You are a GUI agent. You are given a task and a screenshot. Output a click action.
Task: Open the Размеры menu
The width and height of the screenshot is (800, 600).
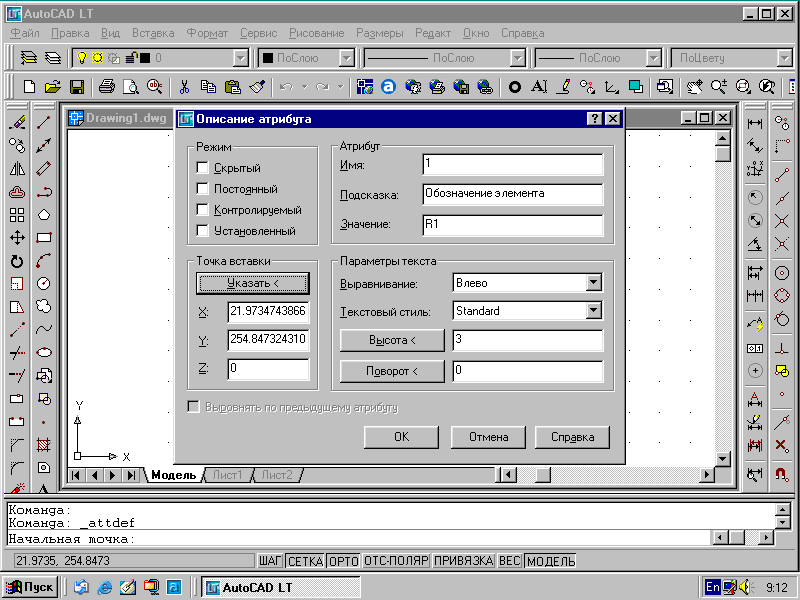click(380, 33)
